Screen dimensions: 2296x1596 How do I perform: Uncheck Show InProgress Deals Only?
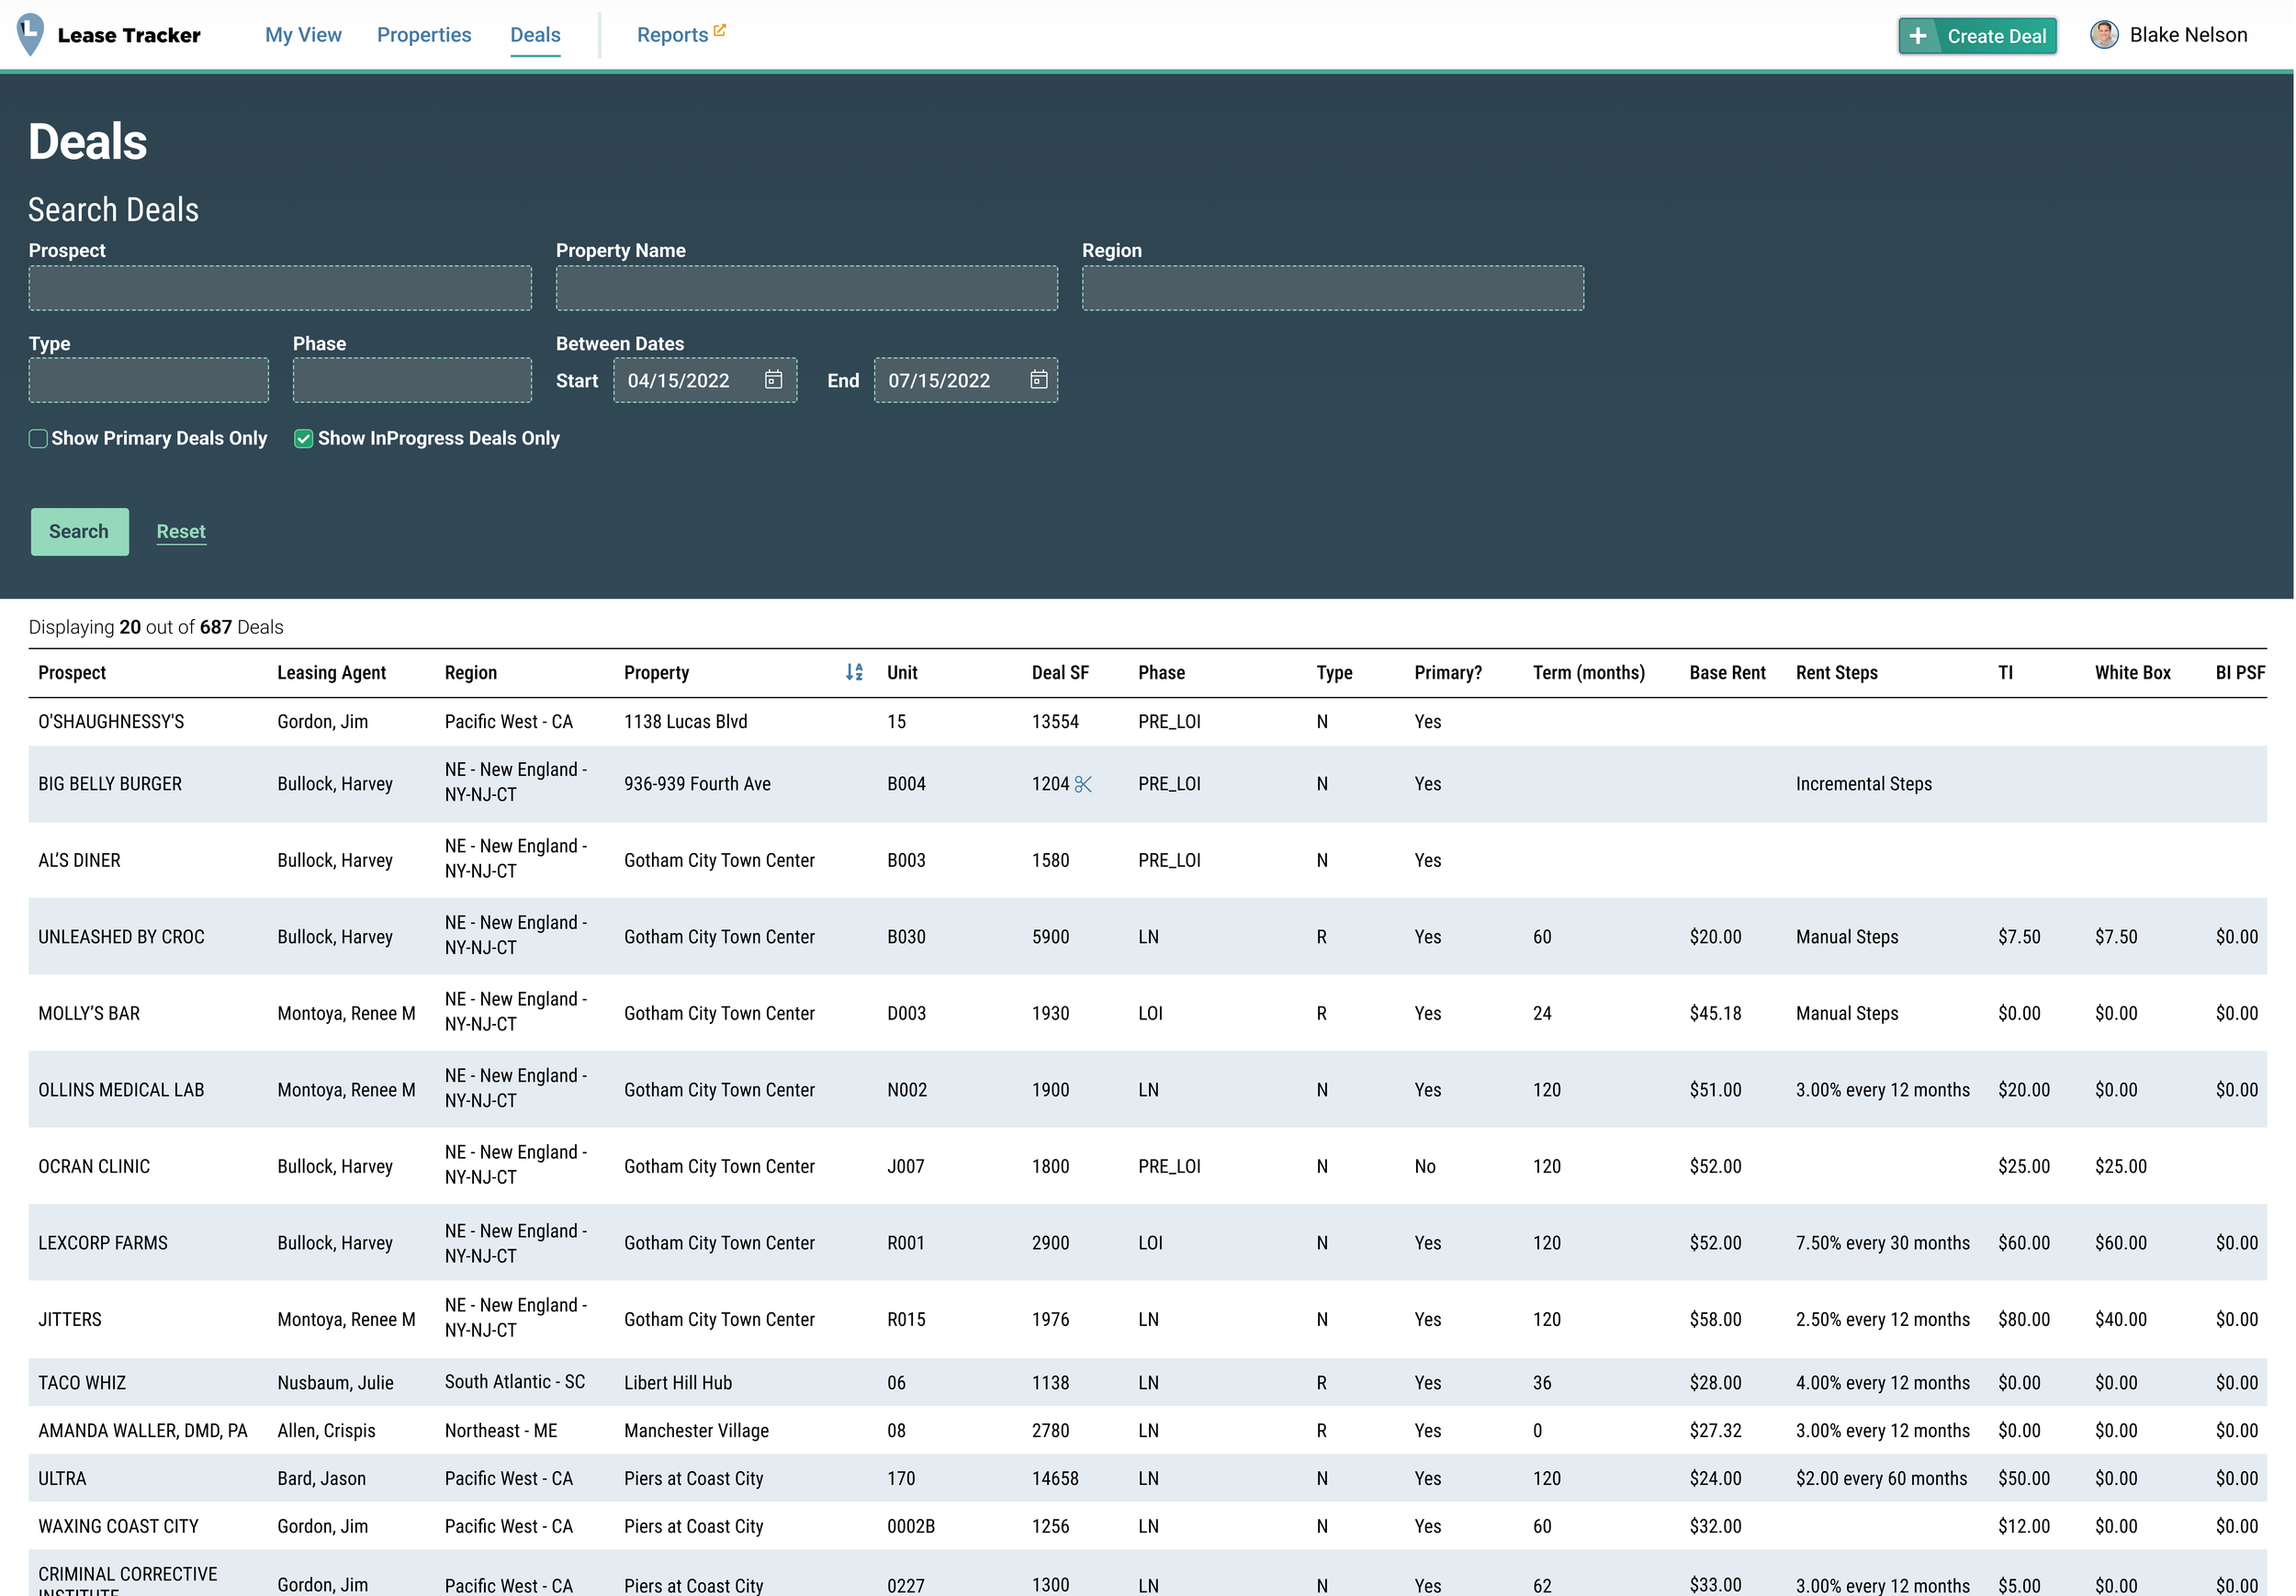tap(303, 439)
